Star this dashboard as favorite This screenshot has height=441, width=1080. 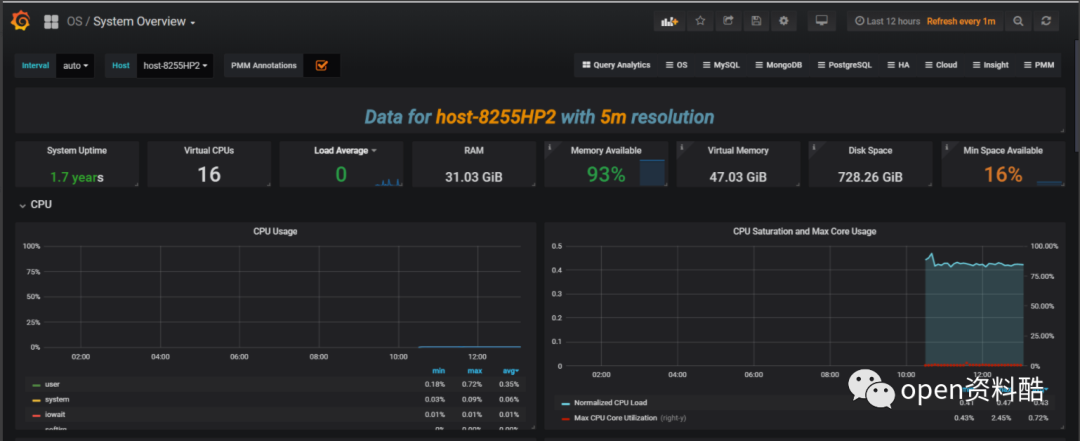[700, 21]
